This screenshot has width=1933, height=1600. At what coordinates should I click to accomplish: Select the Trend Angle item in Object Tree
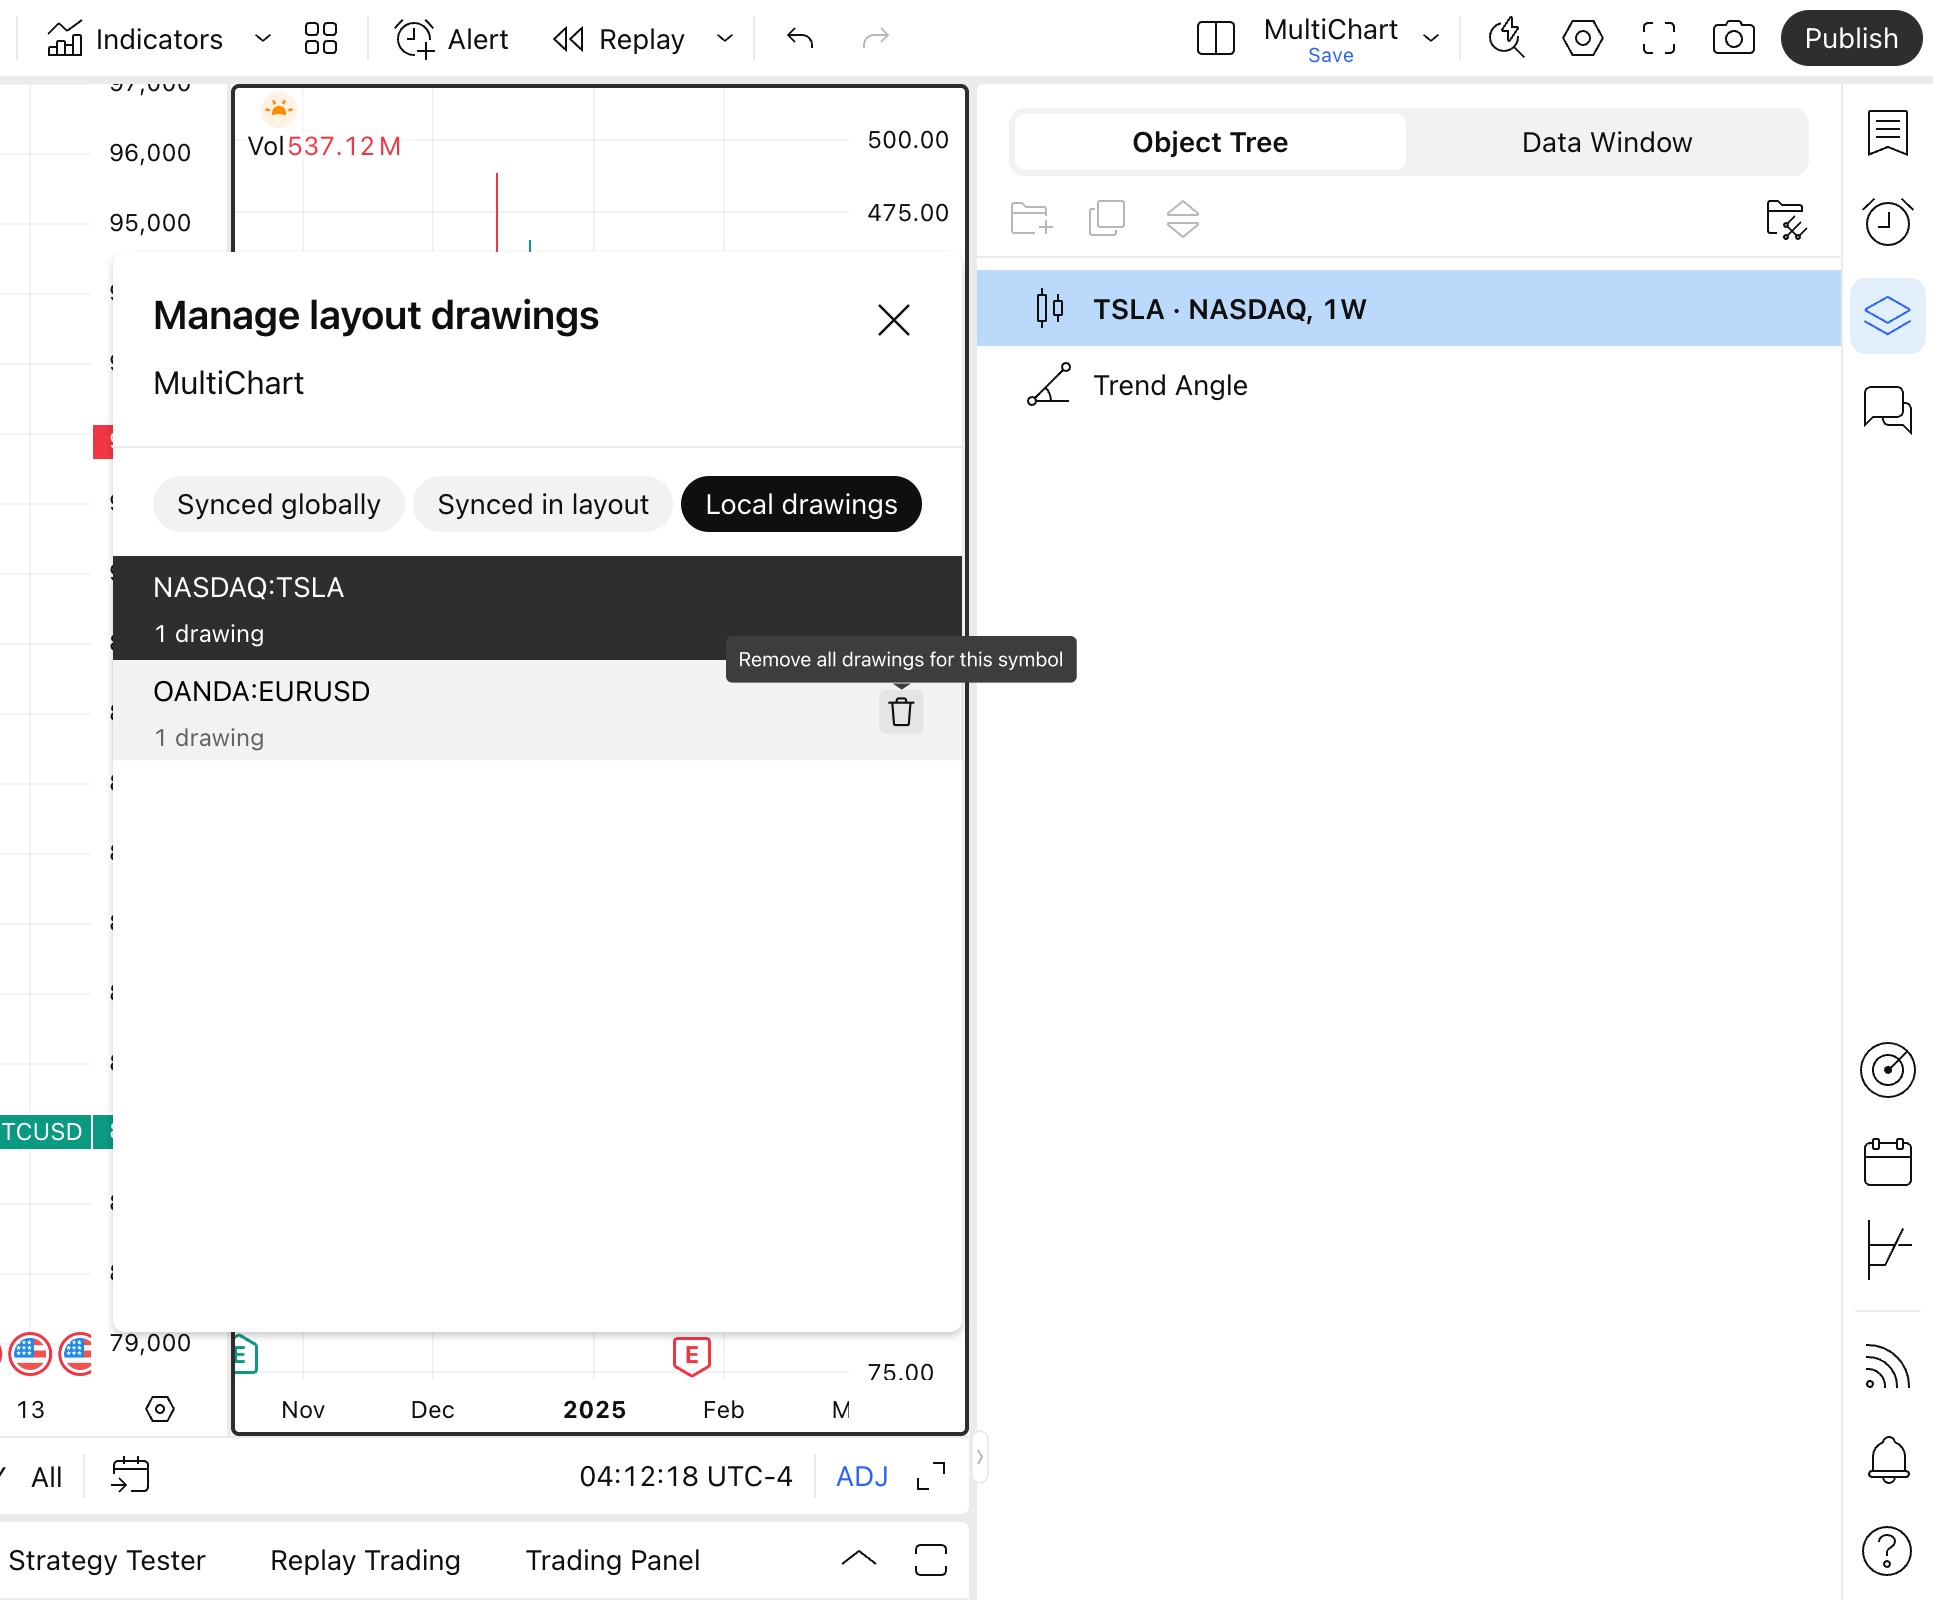(1169, 385)
